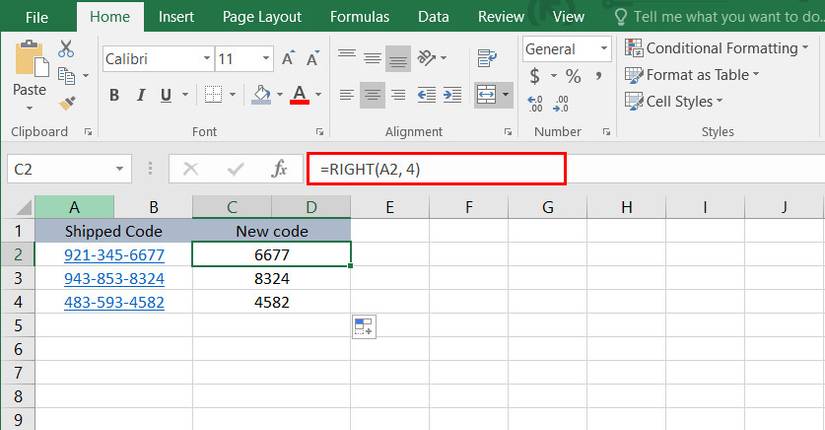Toggle Italic formatting
Image resolution: width=825 pixels, height=430 pixels.
(x=139, y=95)
